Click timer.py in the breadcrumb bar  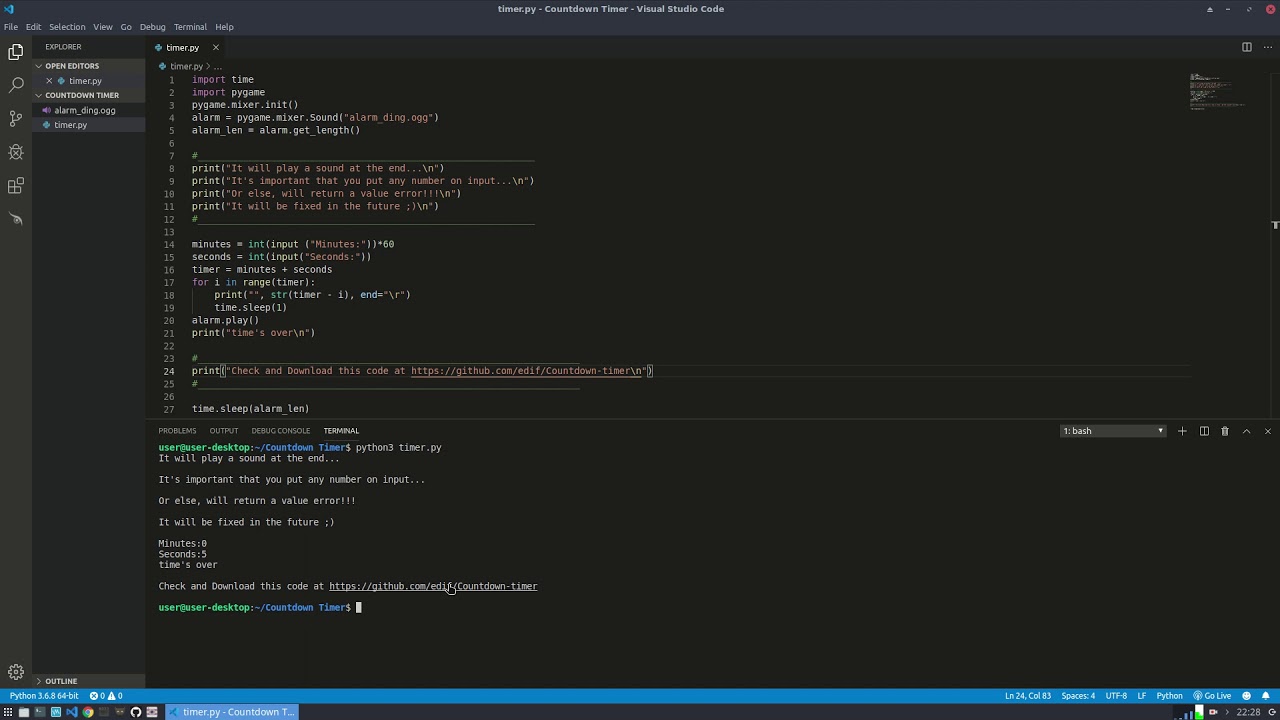(x=186, y=66)
